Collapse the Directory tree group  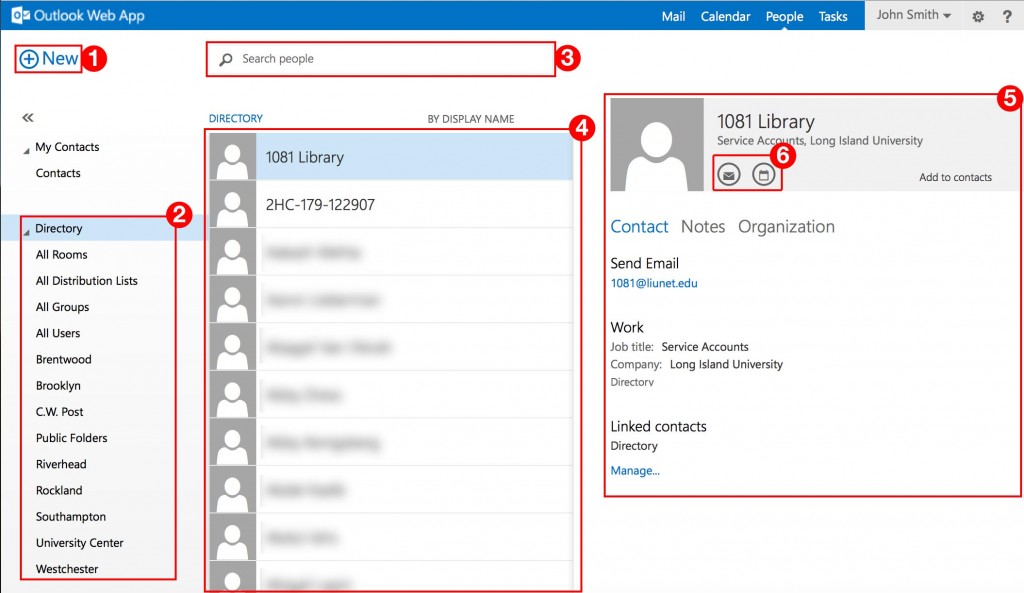point(27,231)
